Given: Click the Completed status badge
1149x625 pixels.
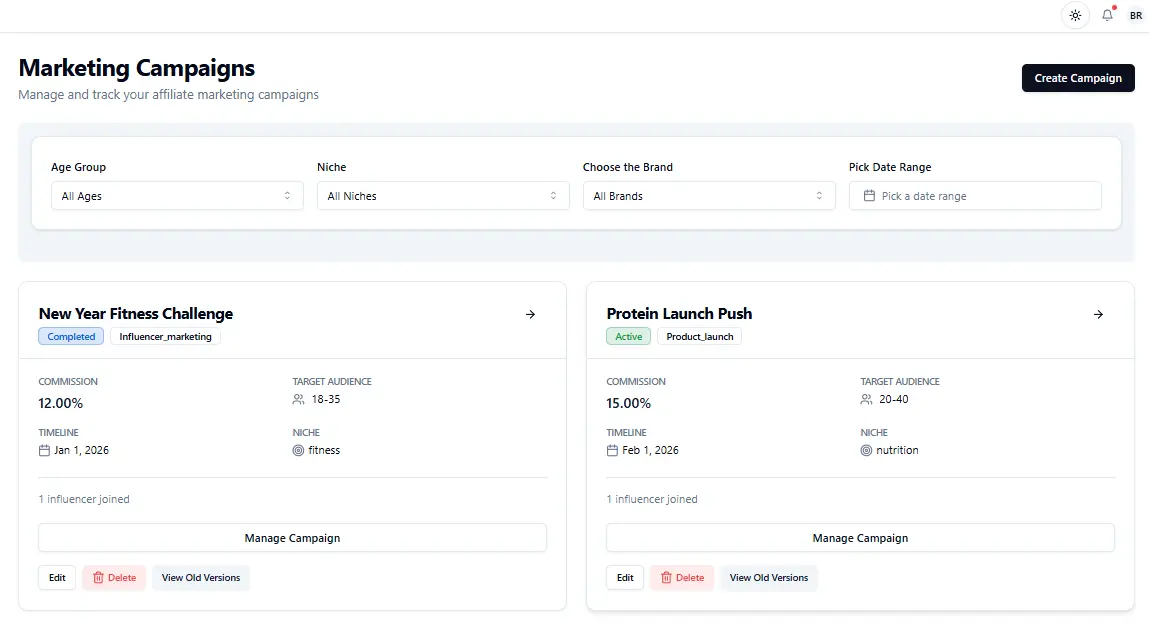Looking at the screenshot, I should pos(71,336).
